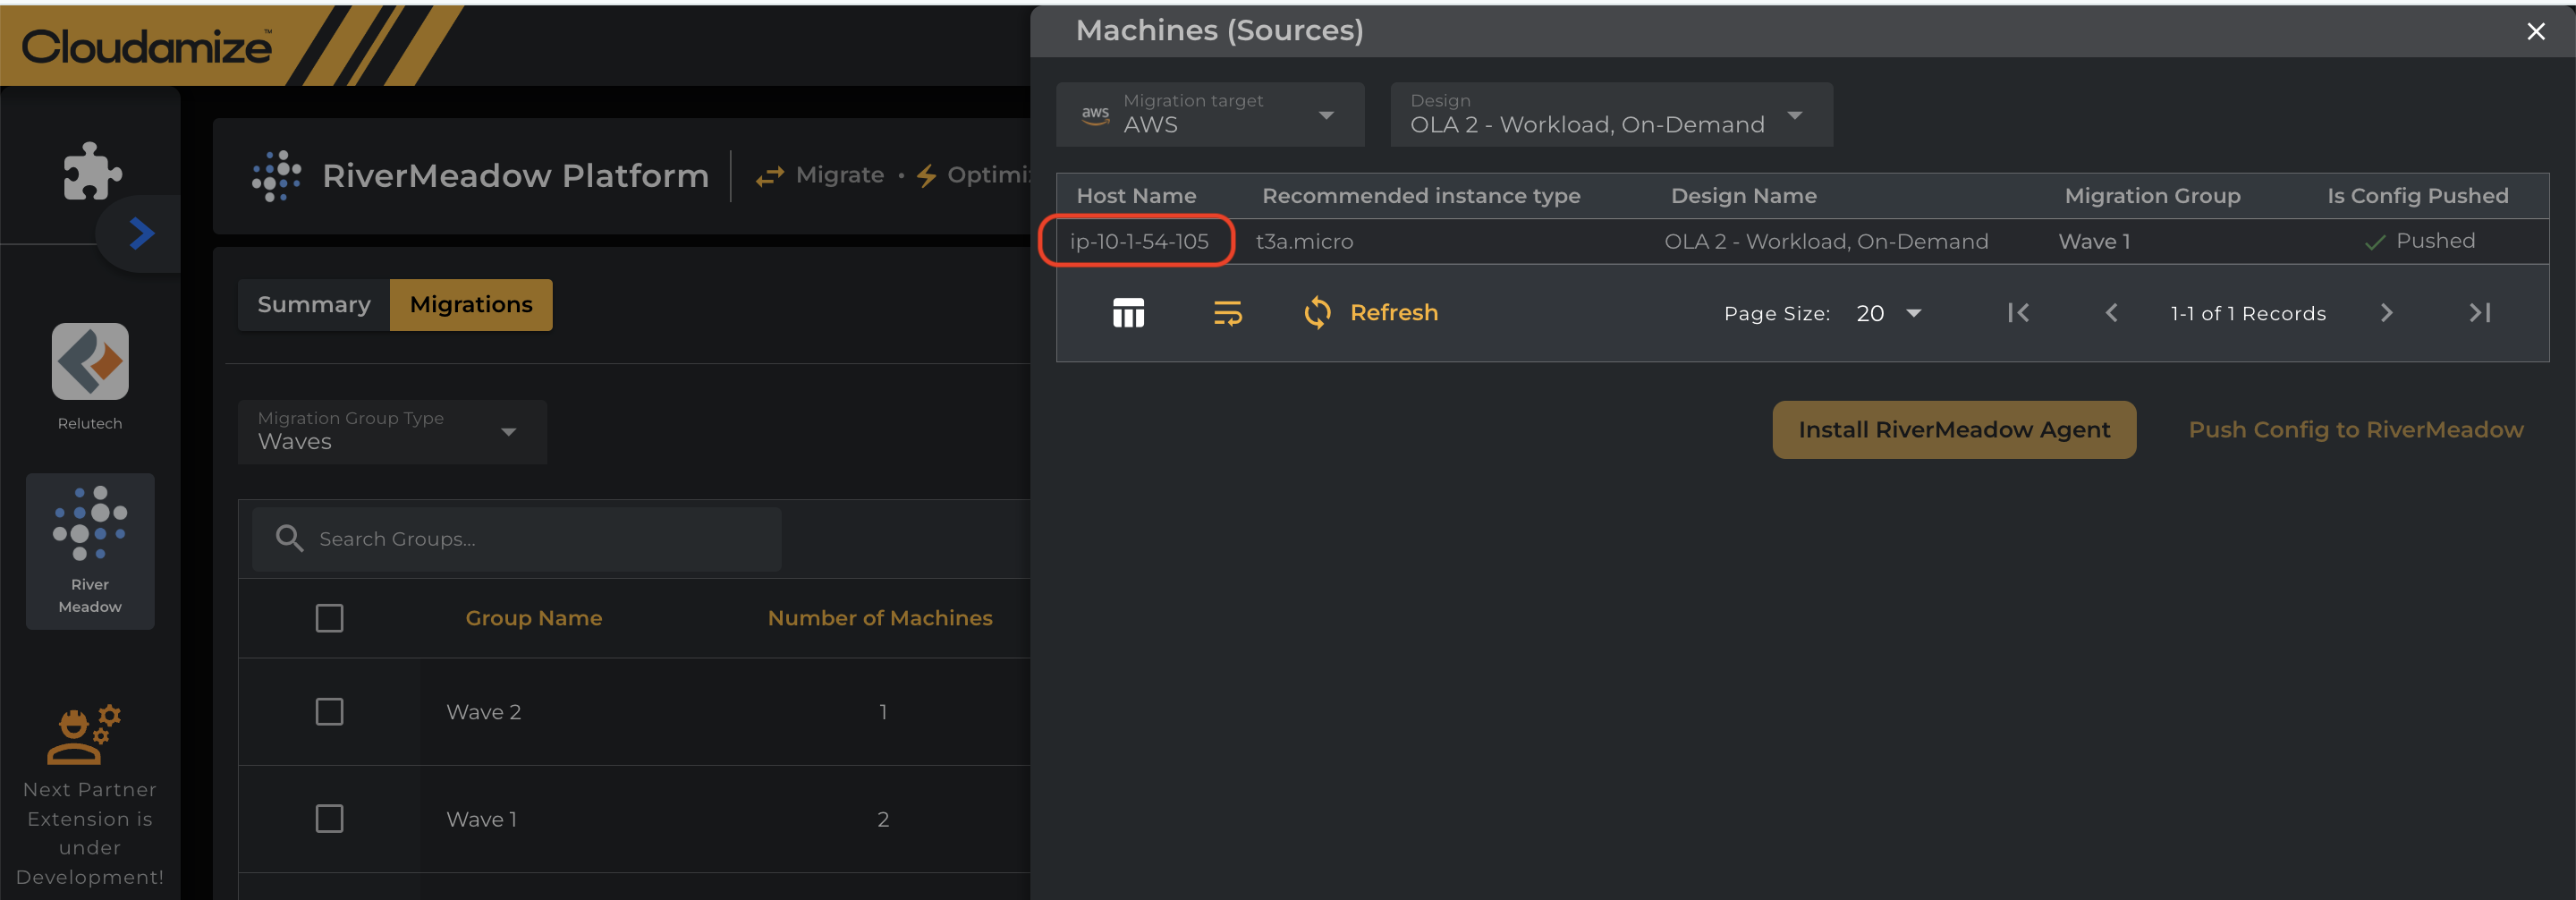Click the Refresh label
This screenshot has width=2576, height=900.
pyautogui.click(x=1393, y=313)
